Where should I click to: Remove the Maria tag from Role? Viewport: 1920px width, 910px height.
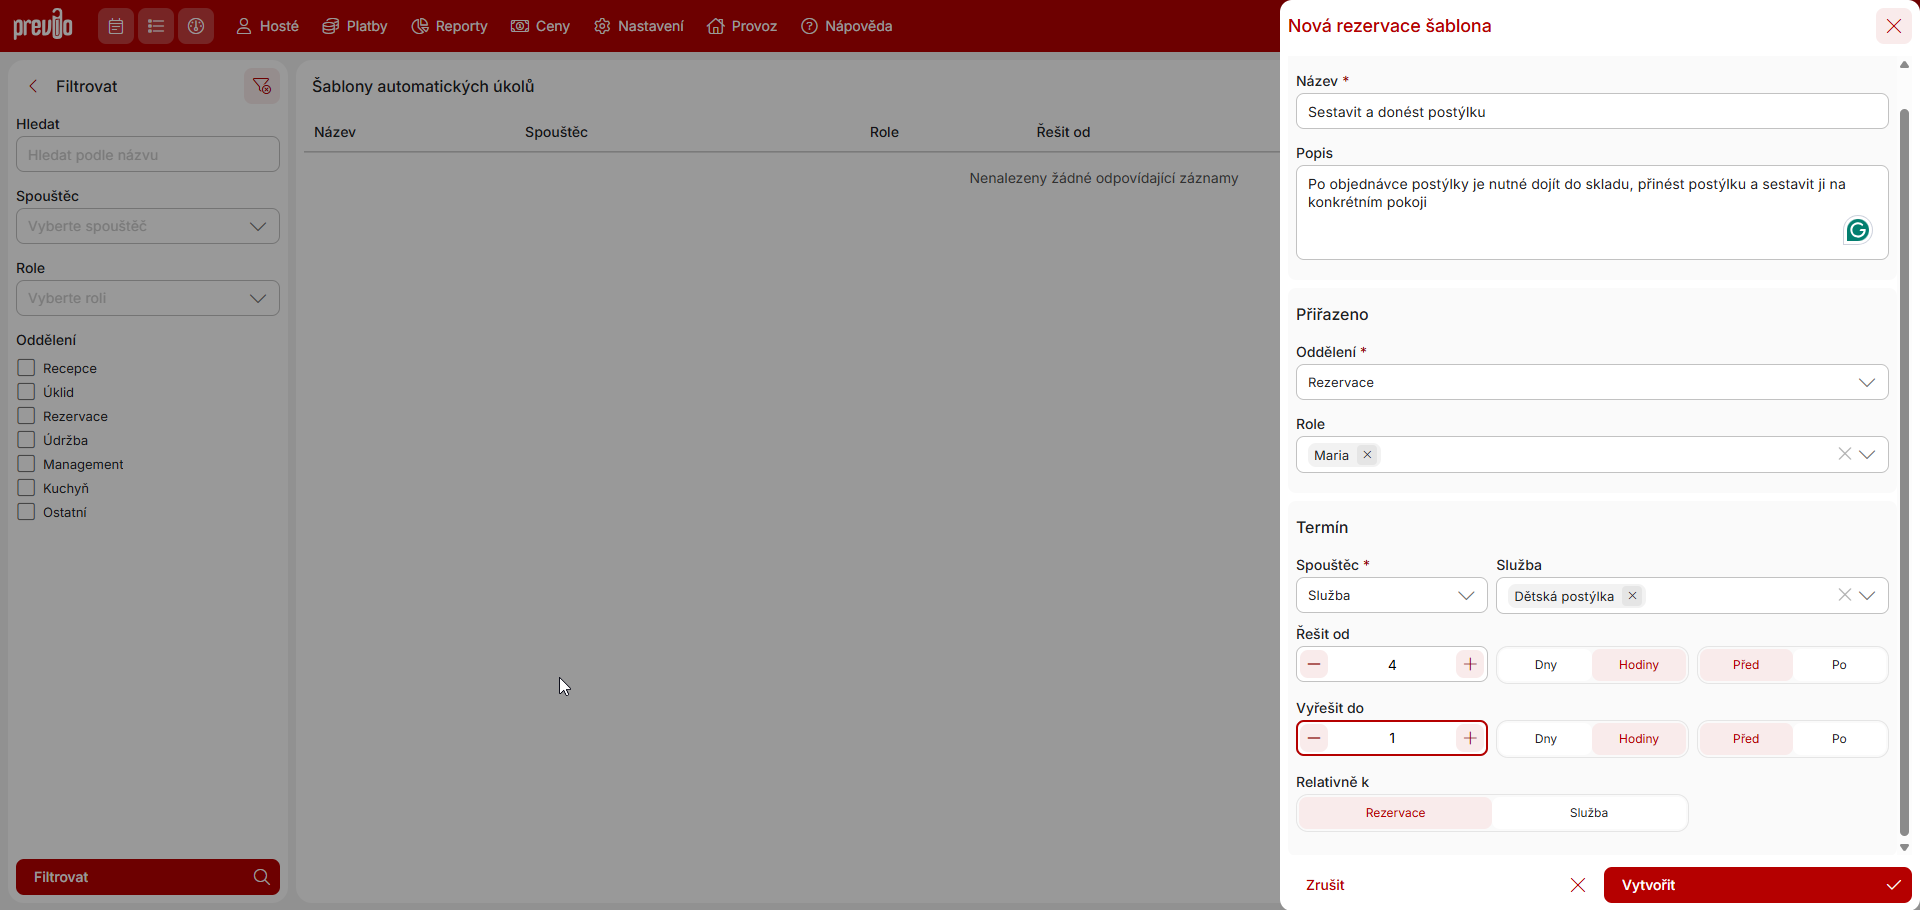coord(1367,455)
